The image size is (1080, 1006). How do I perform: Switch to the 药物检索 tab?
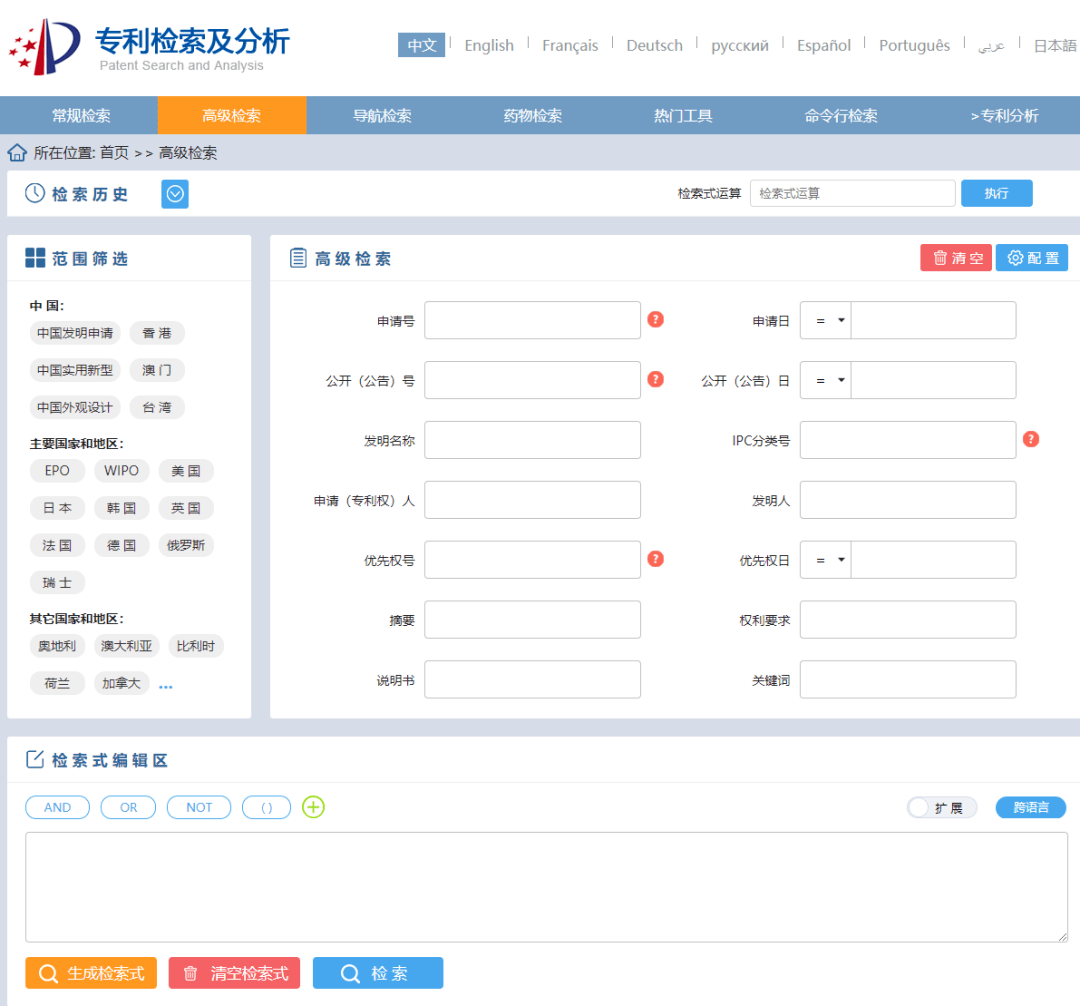pos(531,115)
